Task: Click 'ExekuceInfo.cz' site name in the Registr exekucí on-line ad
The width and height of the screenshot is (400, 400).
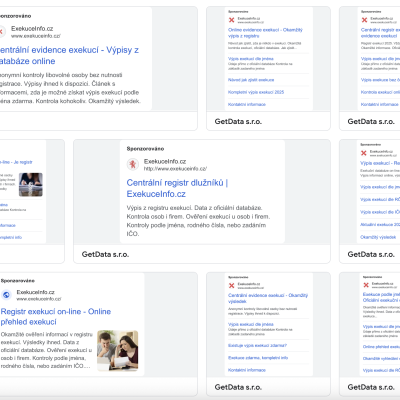Action: (36, 292)
